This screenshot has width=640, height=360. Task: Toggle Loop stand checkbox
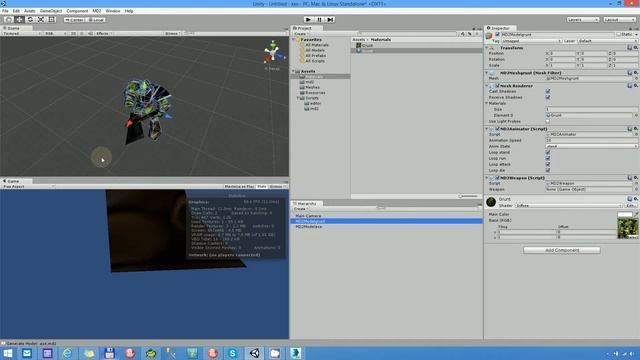(x=548, y=152)
